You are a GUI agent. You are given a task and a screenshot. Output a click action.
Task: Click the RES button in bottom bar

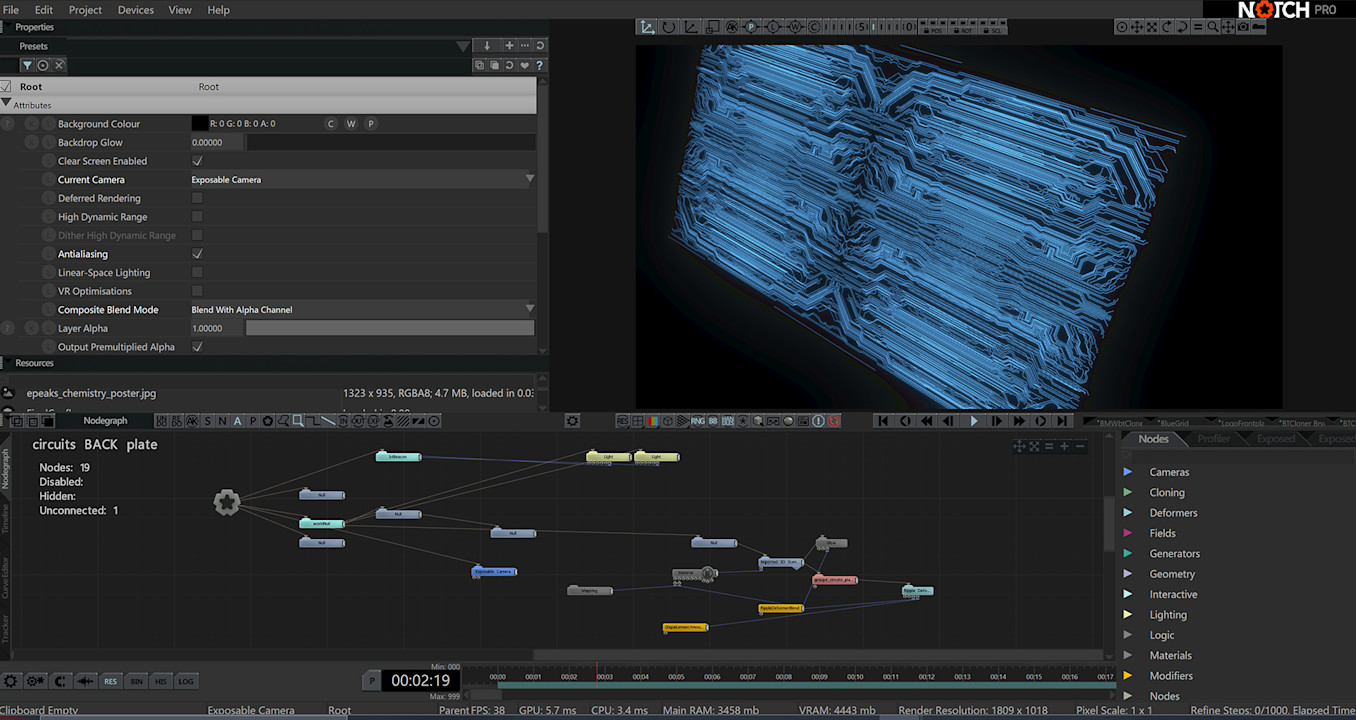tap(110, 681)
